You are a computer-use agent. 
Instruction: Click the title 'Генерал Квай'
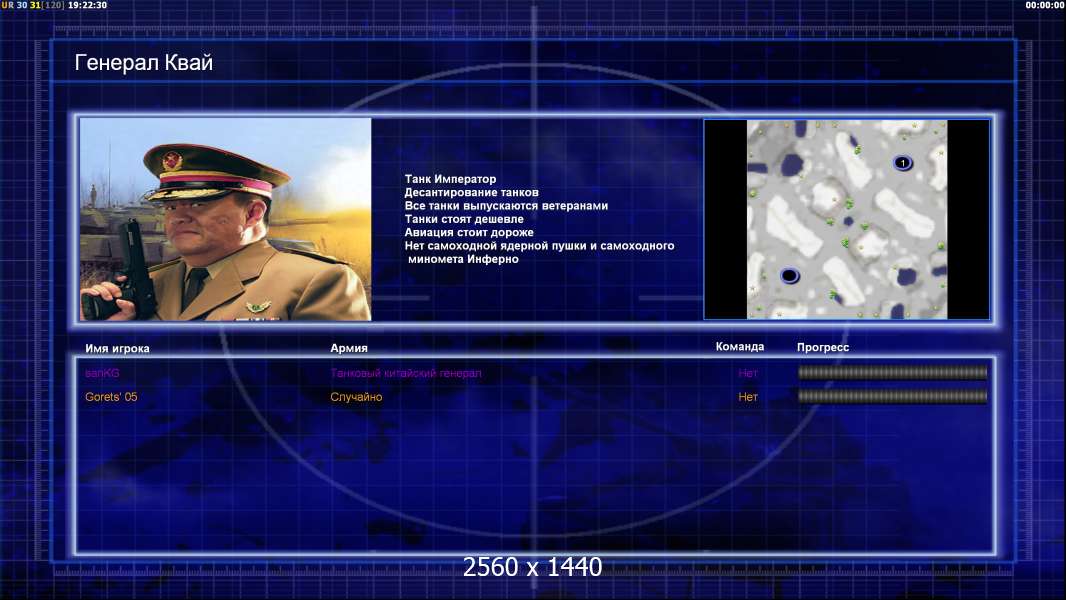pos(143,63)
